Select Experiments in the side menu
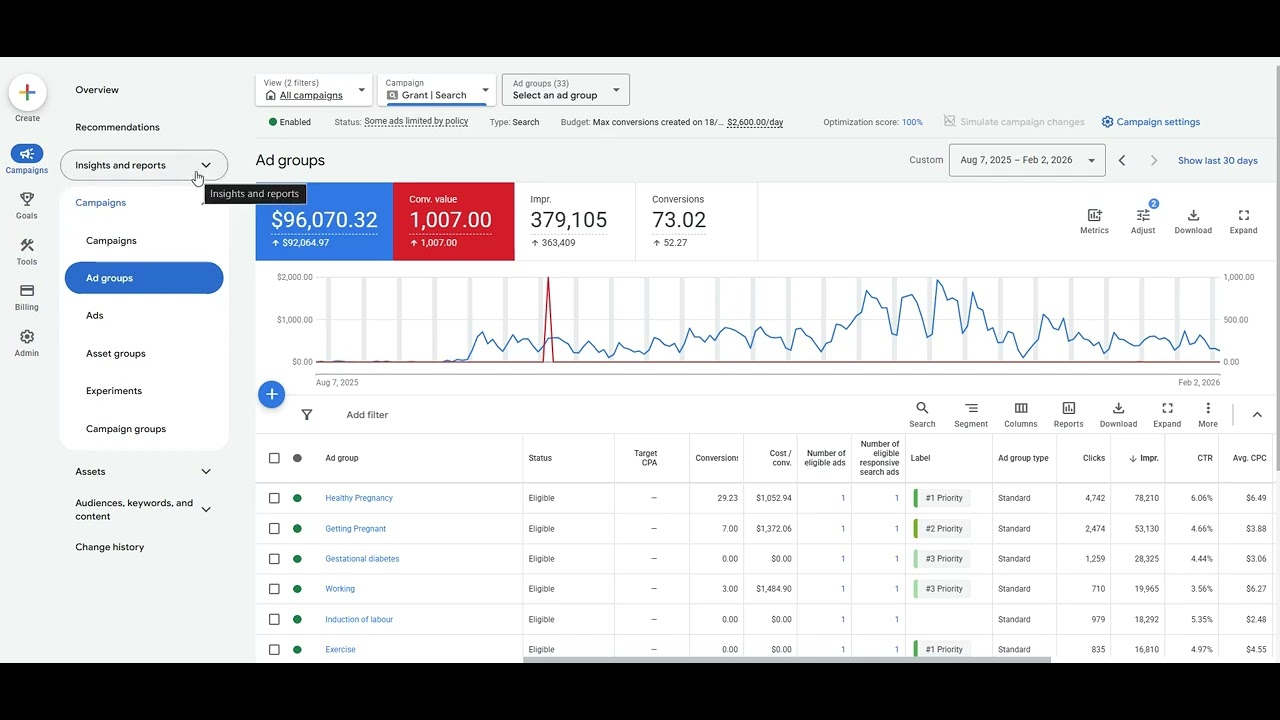The image size is (1280, 720). pyautogui.click(x=114, y=391)
